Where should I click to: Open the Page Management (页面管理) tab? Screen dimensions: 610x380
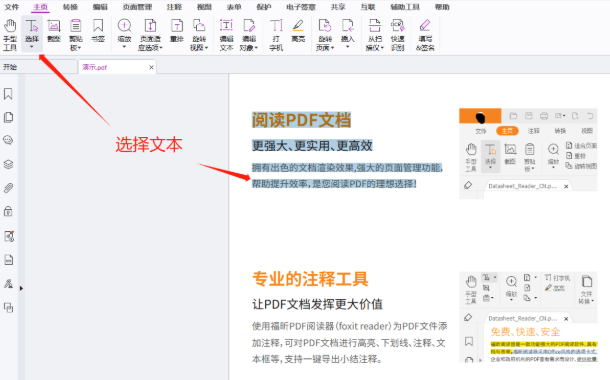tap(137, 7)
